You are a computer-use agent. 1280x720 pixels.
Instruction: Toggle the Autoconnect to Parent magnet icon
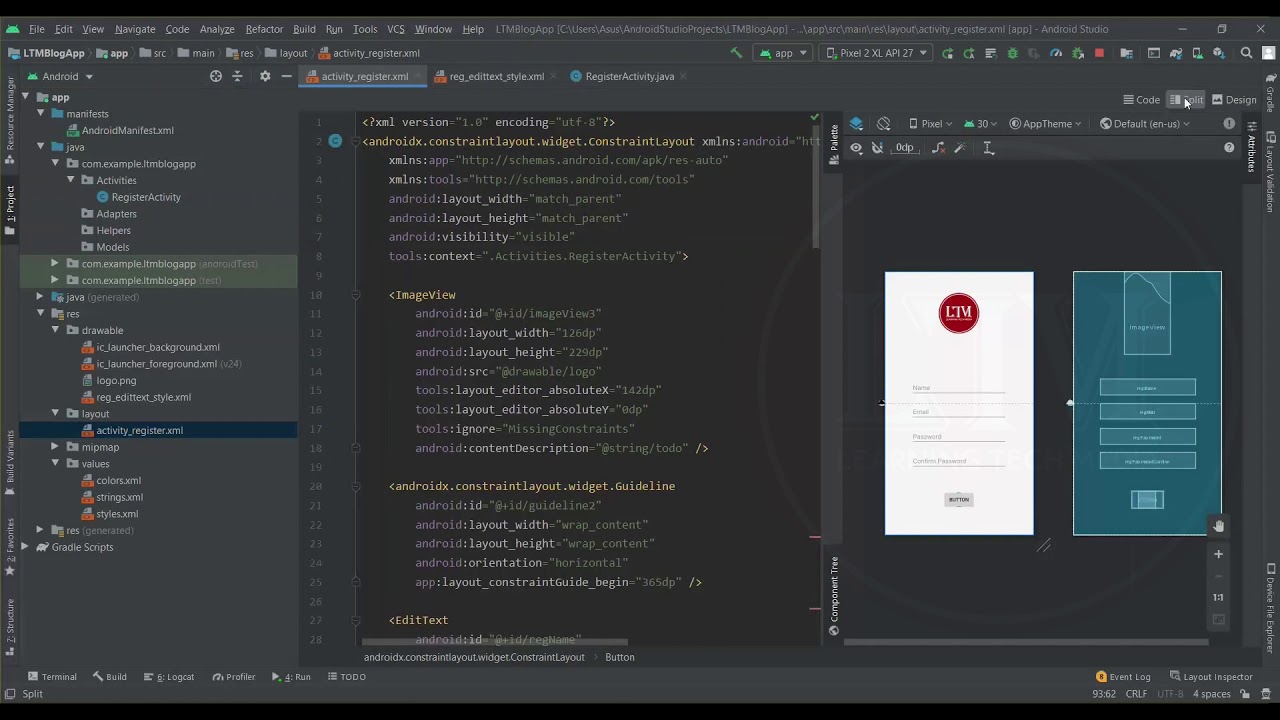coord(877,148)
